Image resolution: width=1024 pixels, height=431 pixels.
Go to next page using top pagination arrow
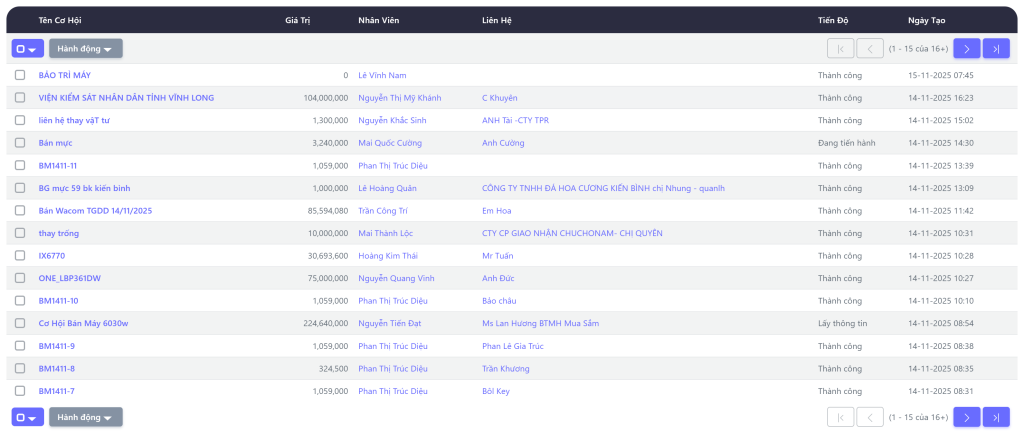click(x=966, y=48)
